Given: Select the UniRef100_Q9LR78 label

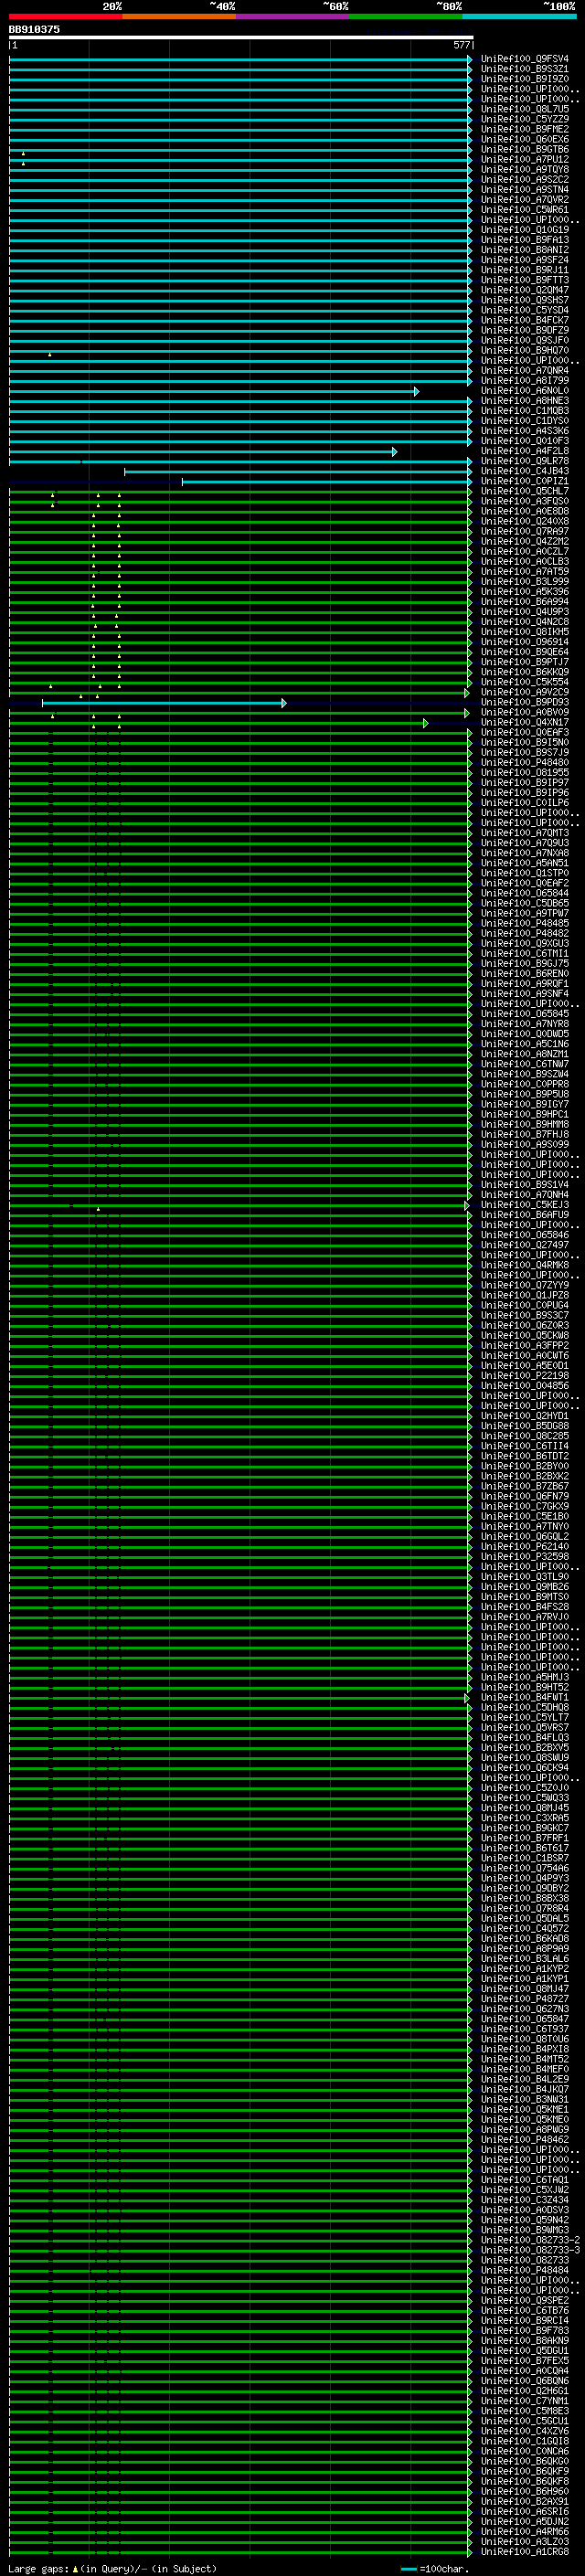Looking at the screenshot, I should [x=525, y=461].
